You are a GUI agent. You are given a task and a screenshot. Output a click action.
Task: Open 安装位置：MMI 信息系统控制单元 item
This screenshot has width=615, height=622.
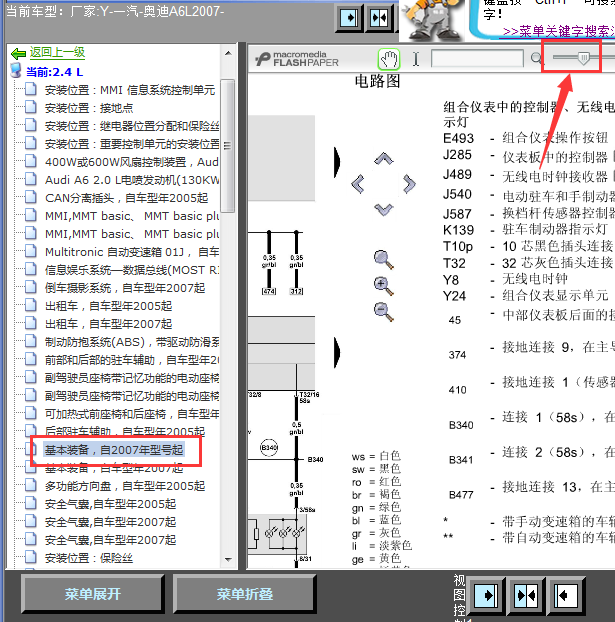pyautogui.click(x=130, y=90)
